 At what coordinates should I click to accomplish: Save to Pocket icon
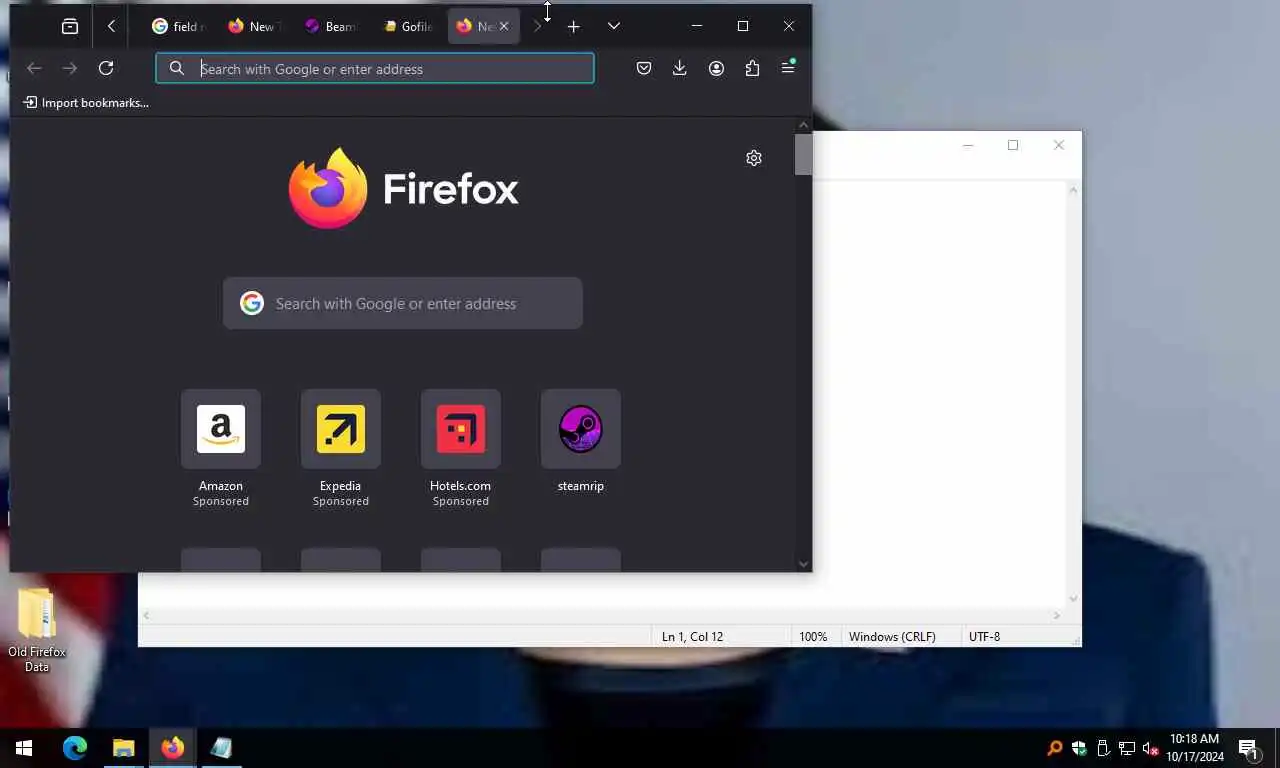644,68
